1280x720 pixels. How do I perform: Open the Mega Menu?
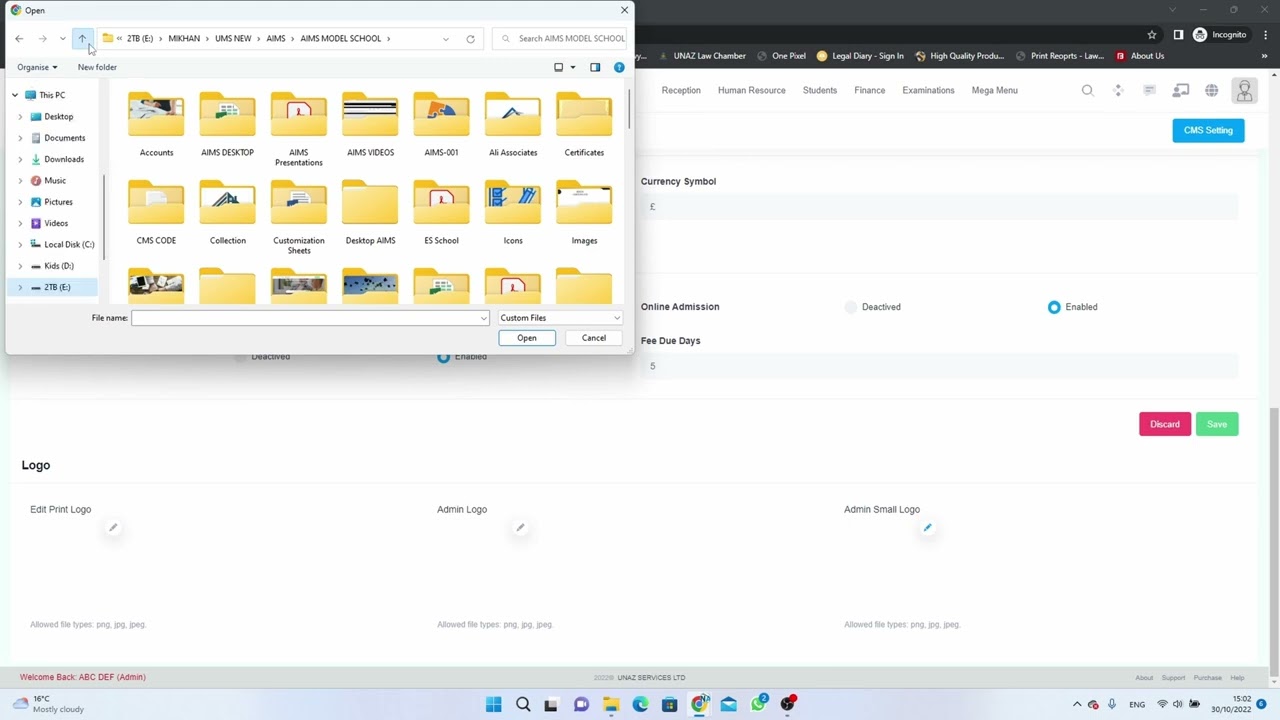coord(994,90)
